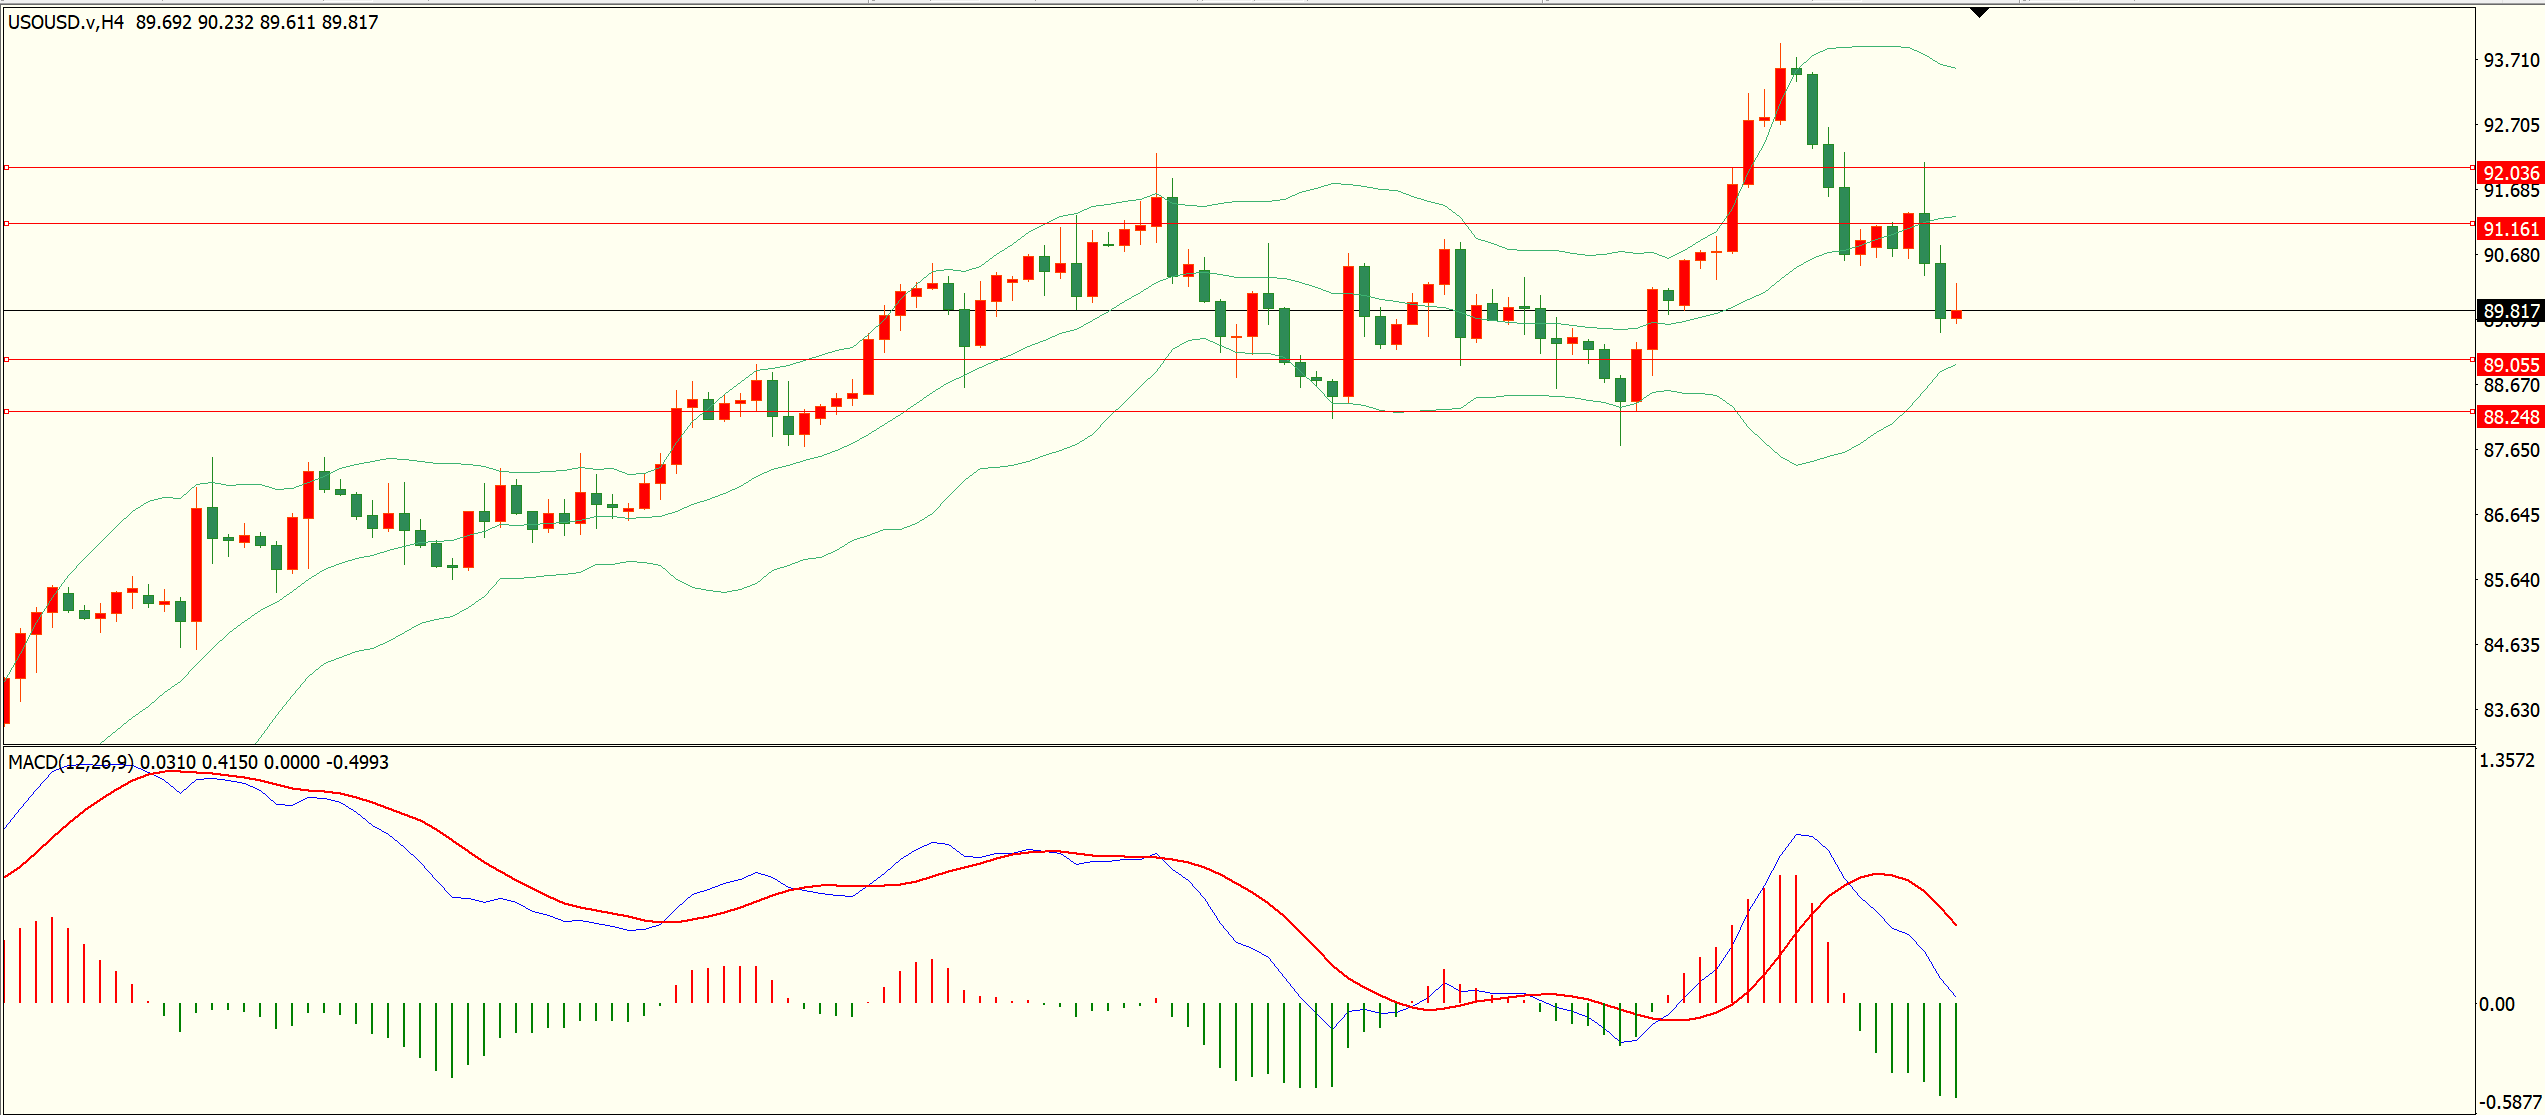Click the 83.630 price axis label

[x=2511, y=710]
